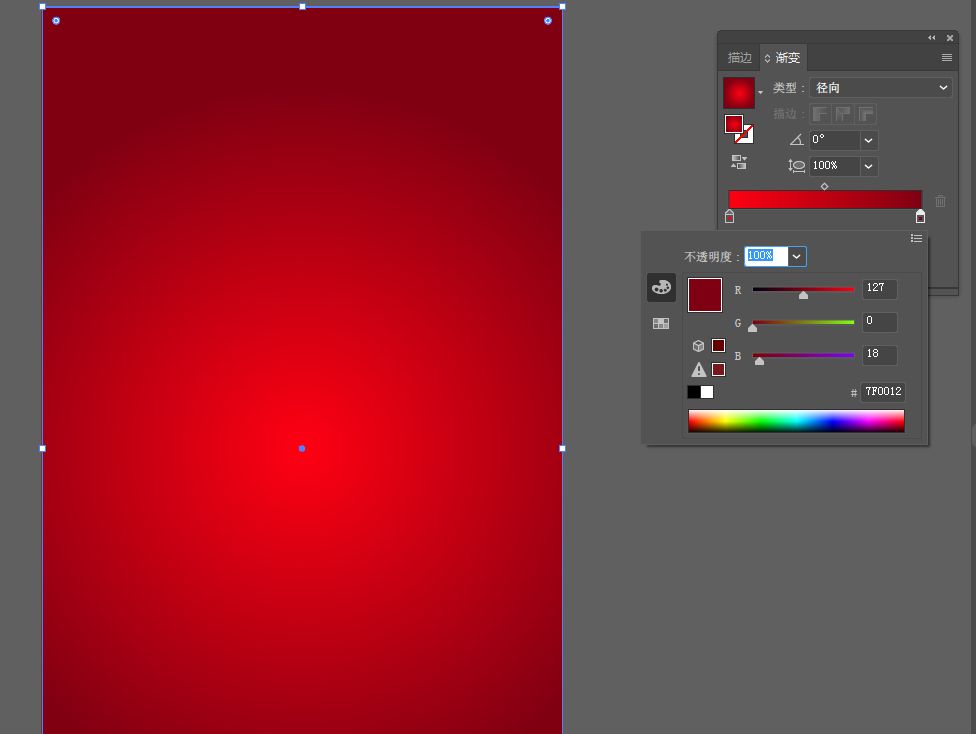Open the 类型 gradient type dropdown
This screenshot has height=734, width=976.
click(881, 88)
